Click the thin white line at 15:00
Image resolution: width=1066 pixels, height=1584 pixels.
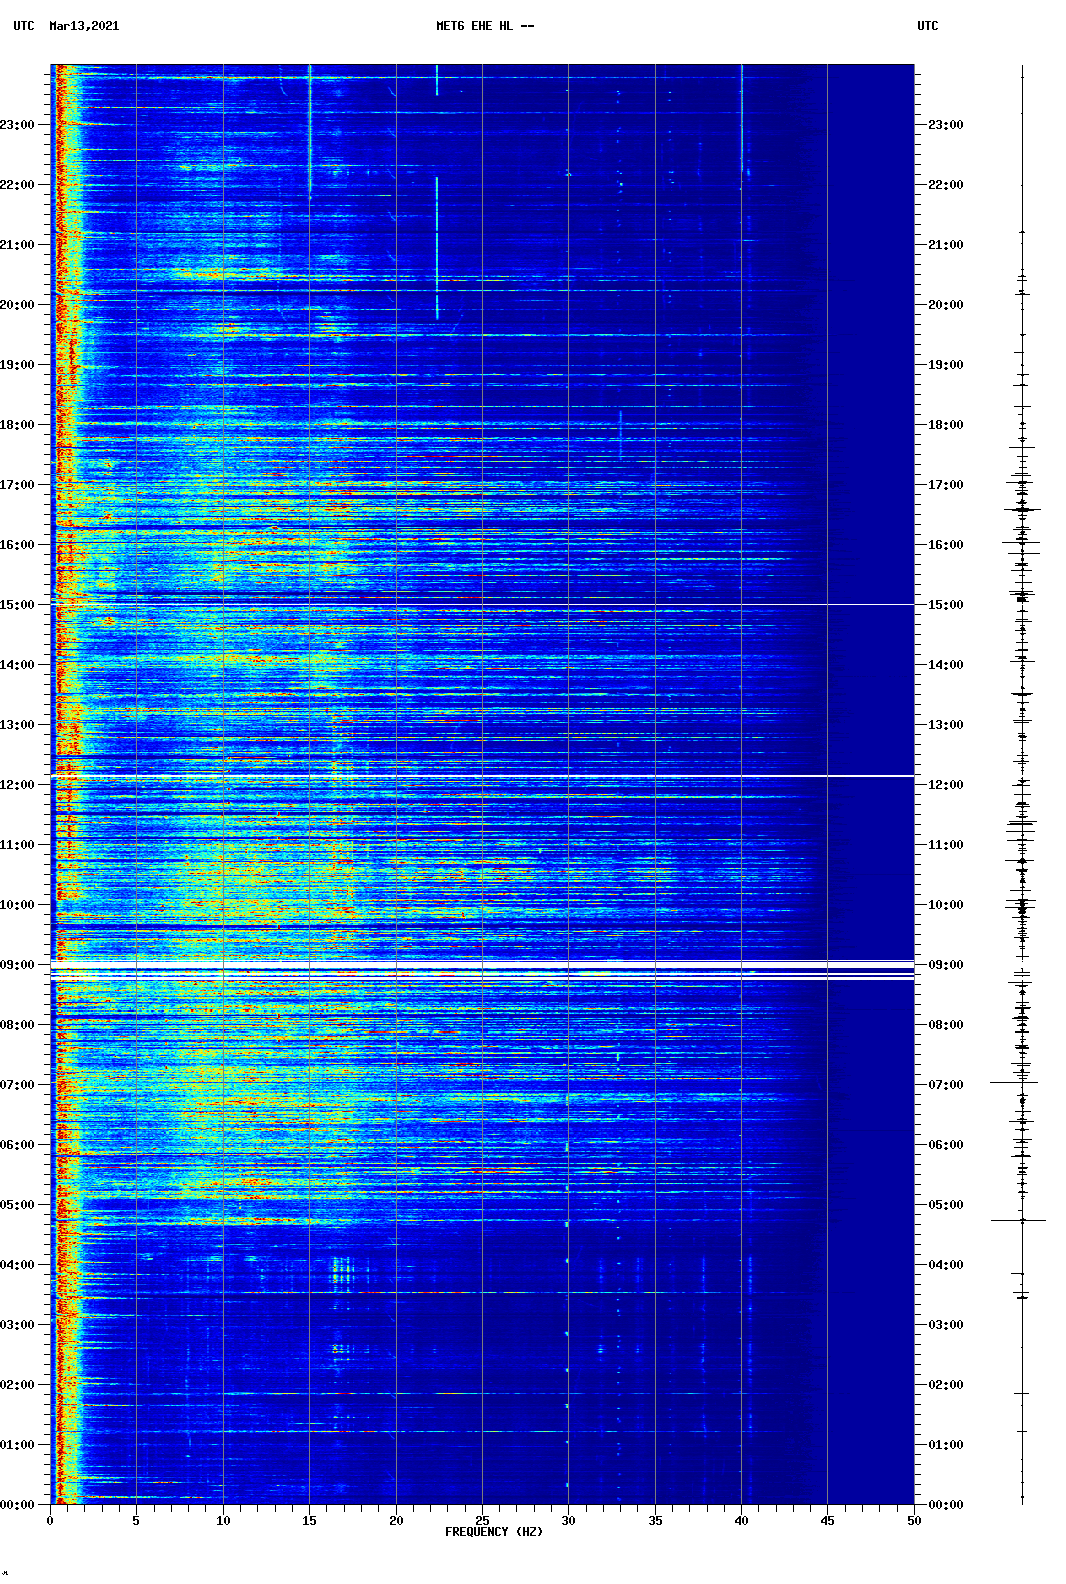[x=482, y=604]
